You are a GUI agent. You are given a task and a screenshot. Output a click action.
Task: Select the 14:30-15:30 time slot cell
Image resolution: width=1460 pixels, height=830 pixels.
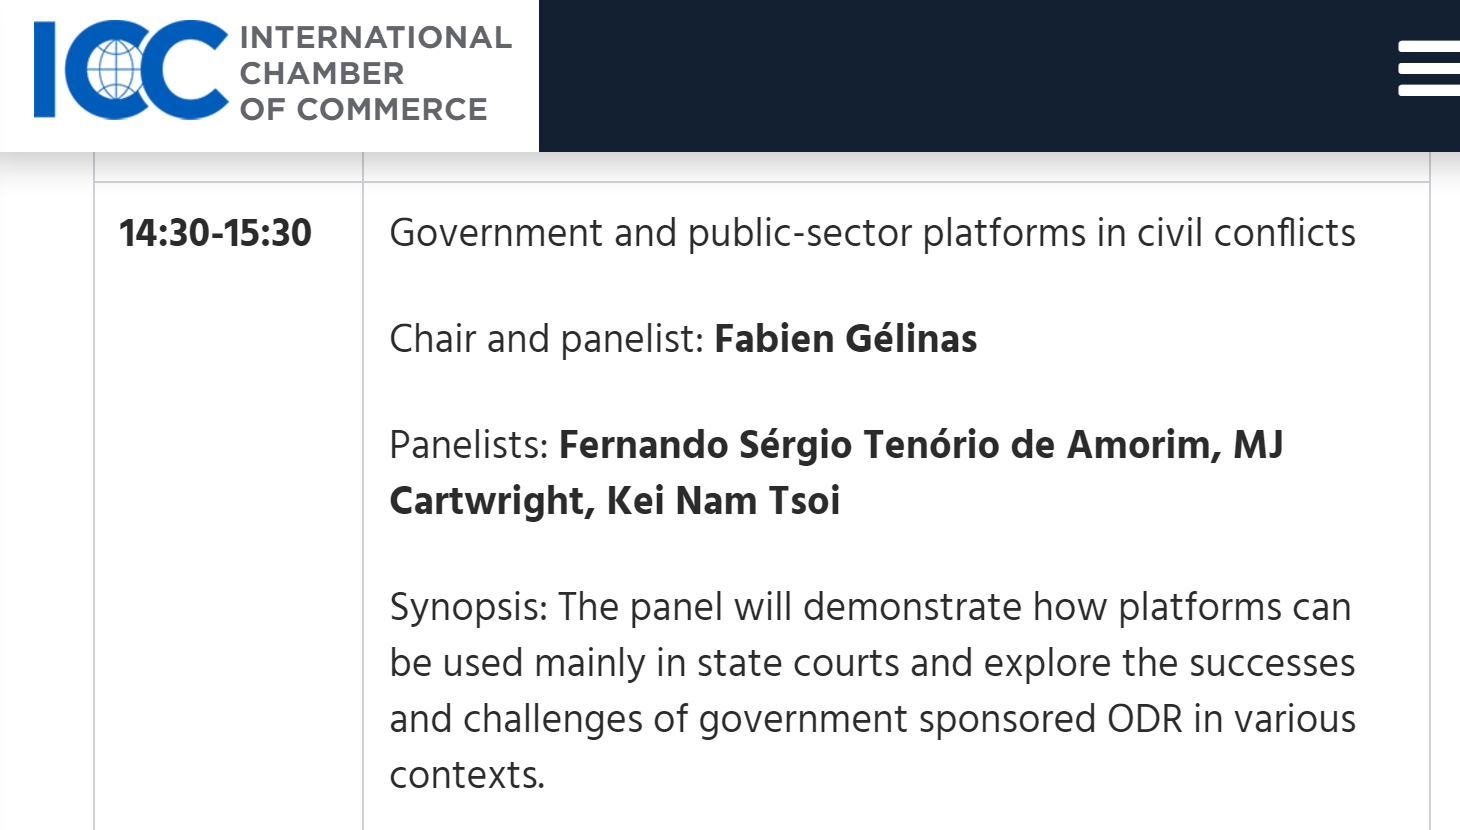(215, 233)
